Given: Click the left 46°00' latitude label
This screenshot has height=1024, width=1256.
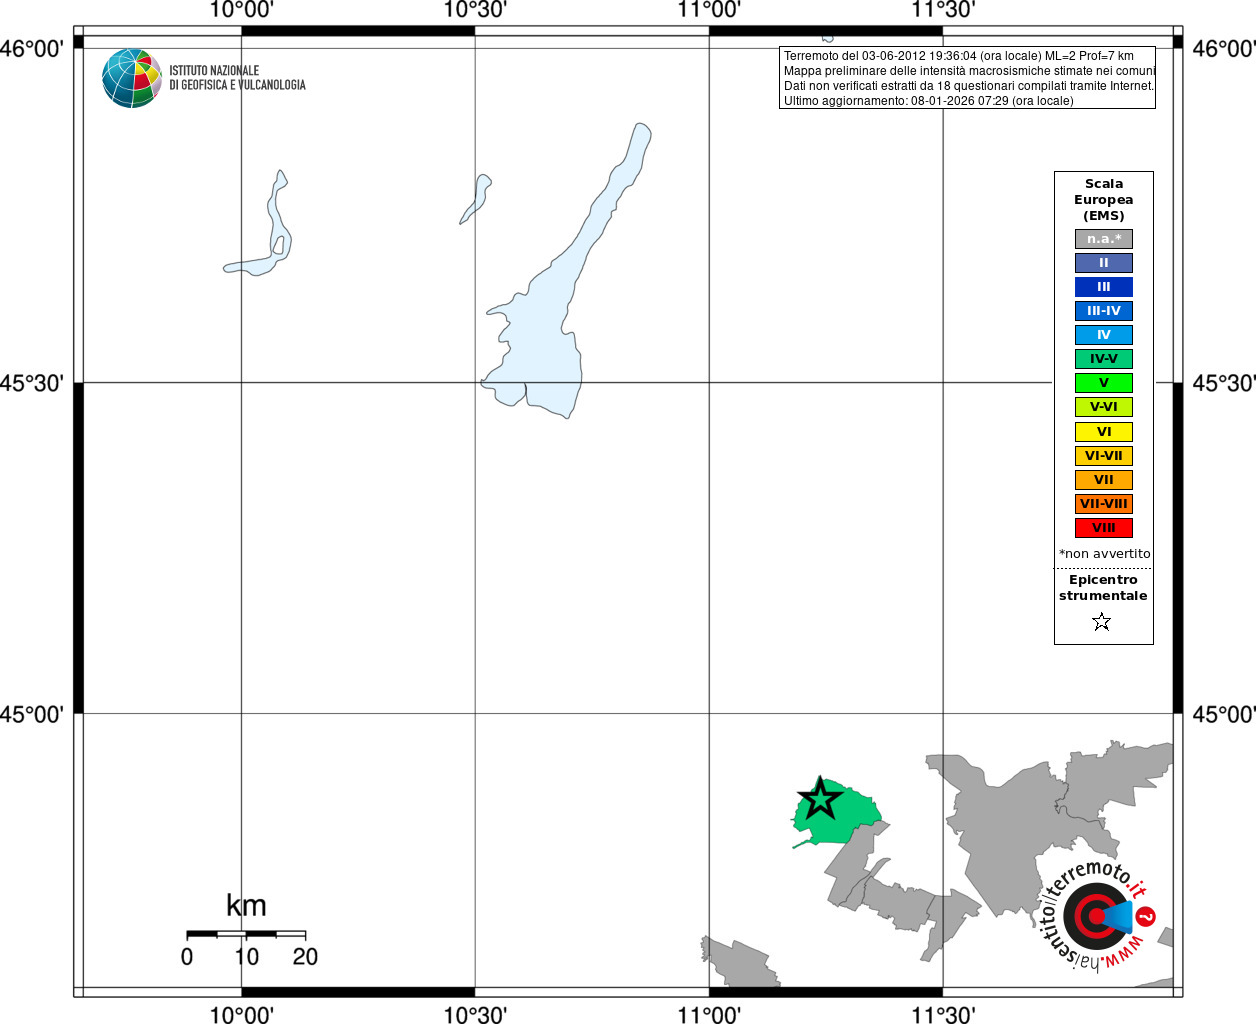Looking at the screenshot, I should point(32,49).
